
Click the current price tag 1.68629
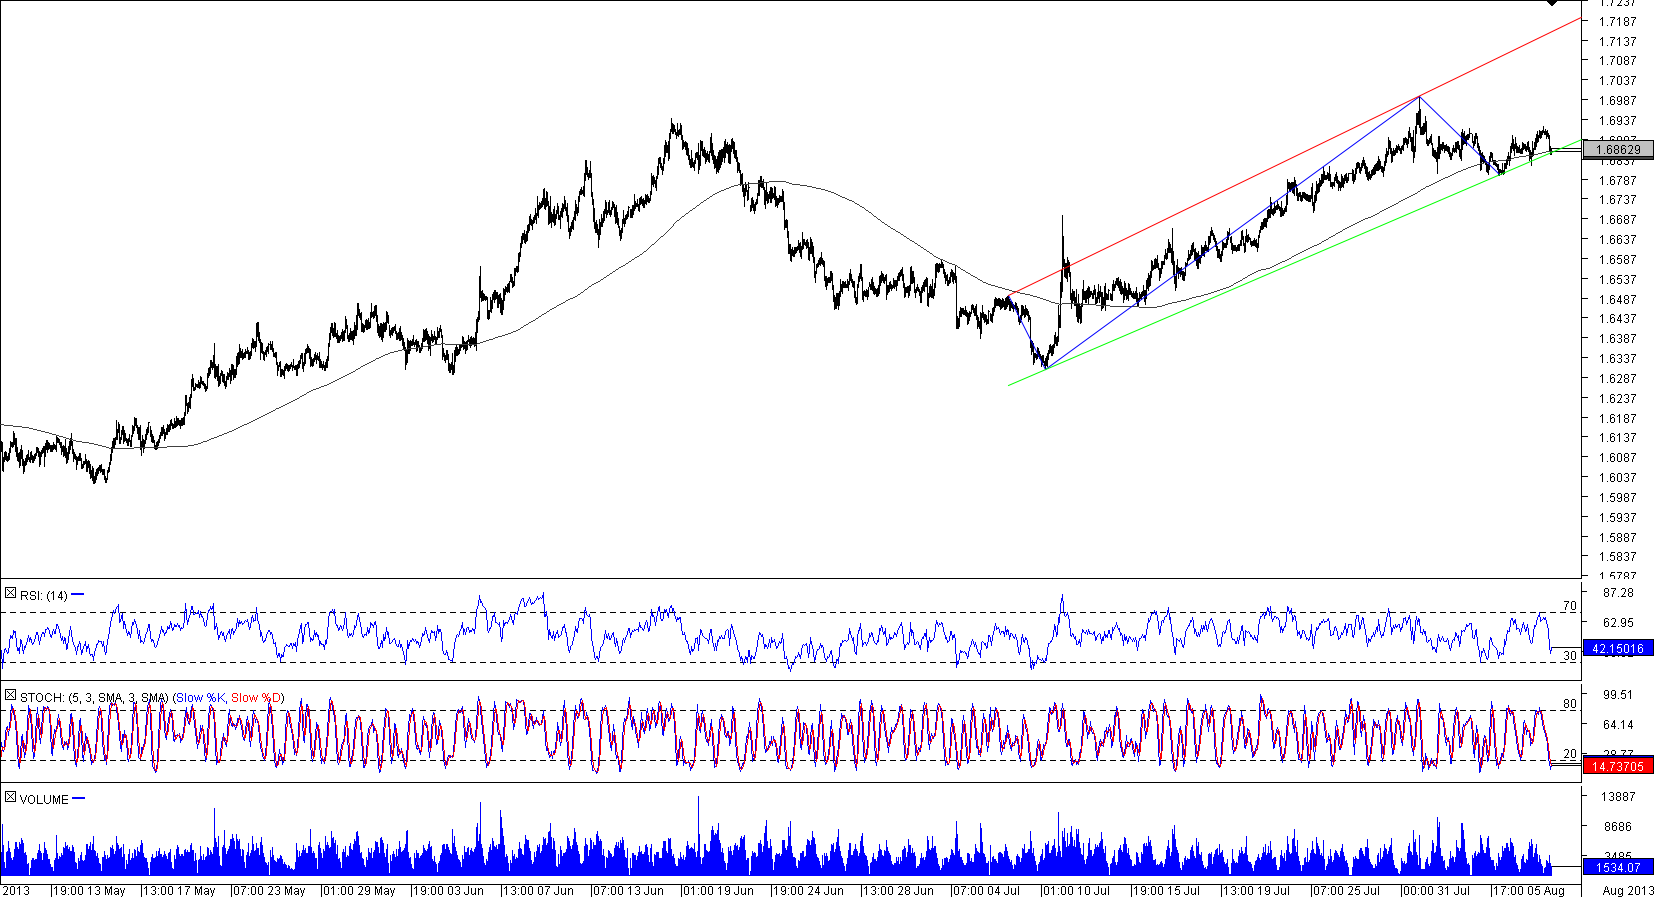pos(1618,150)
